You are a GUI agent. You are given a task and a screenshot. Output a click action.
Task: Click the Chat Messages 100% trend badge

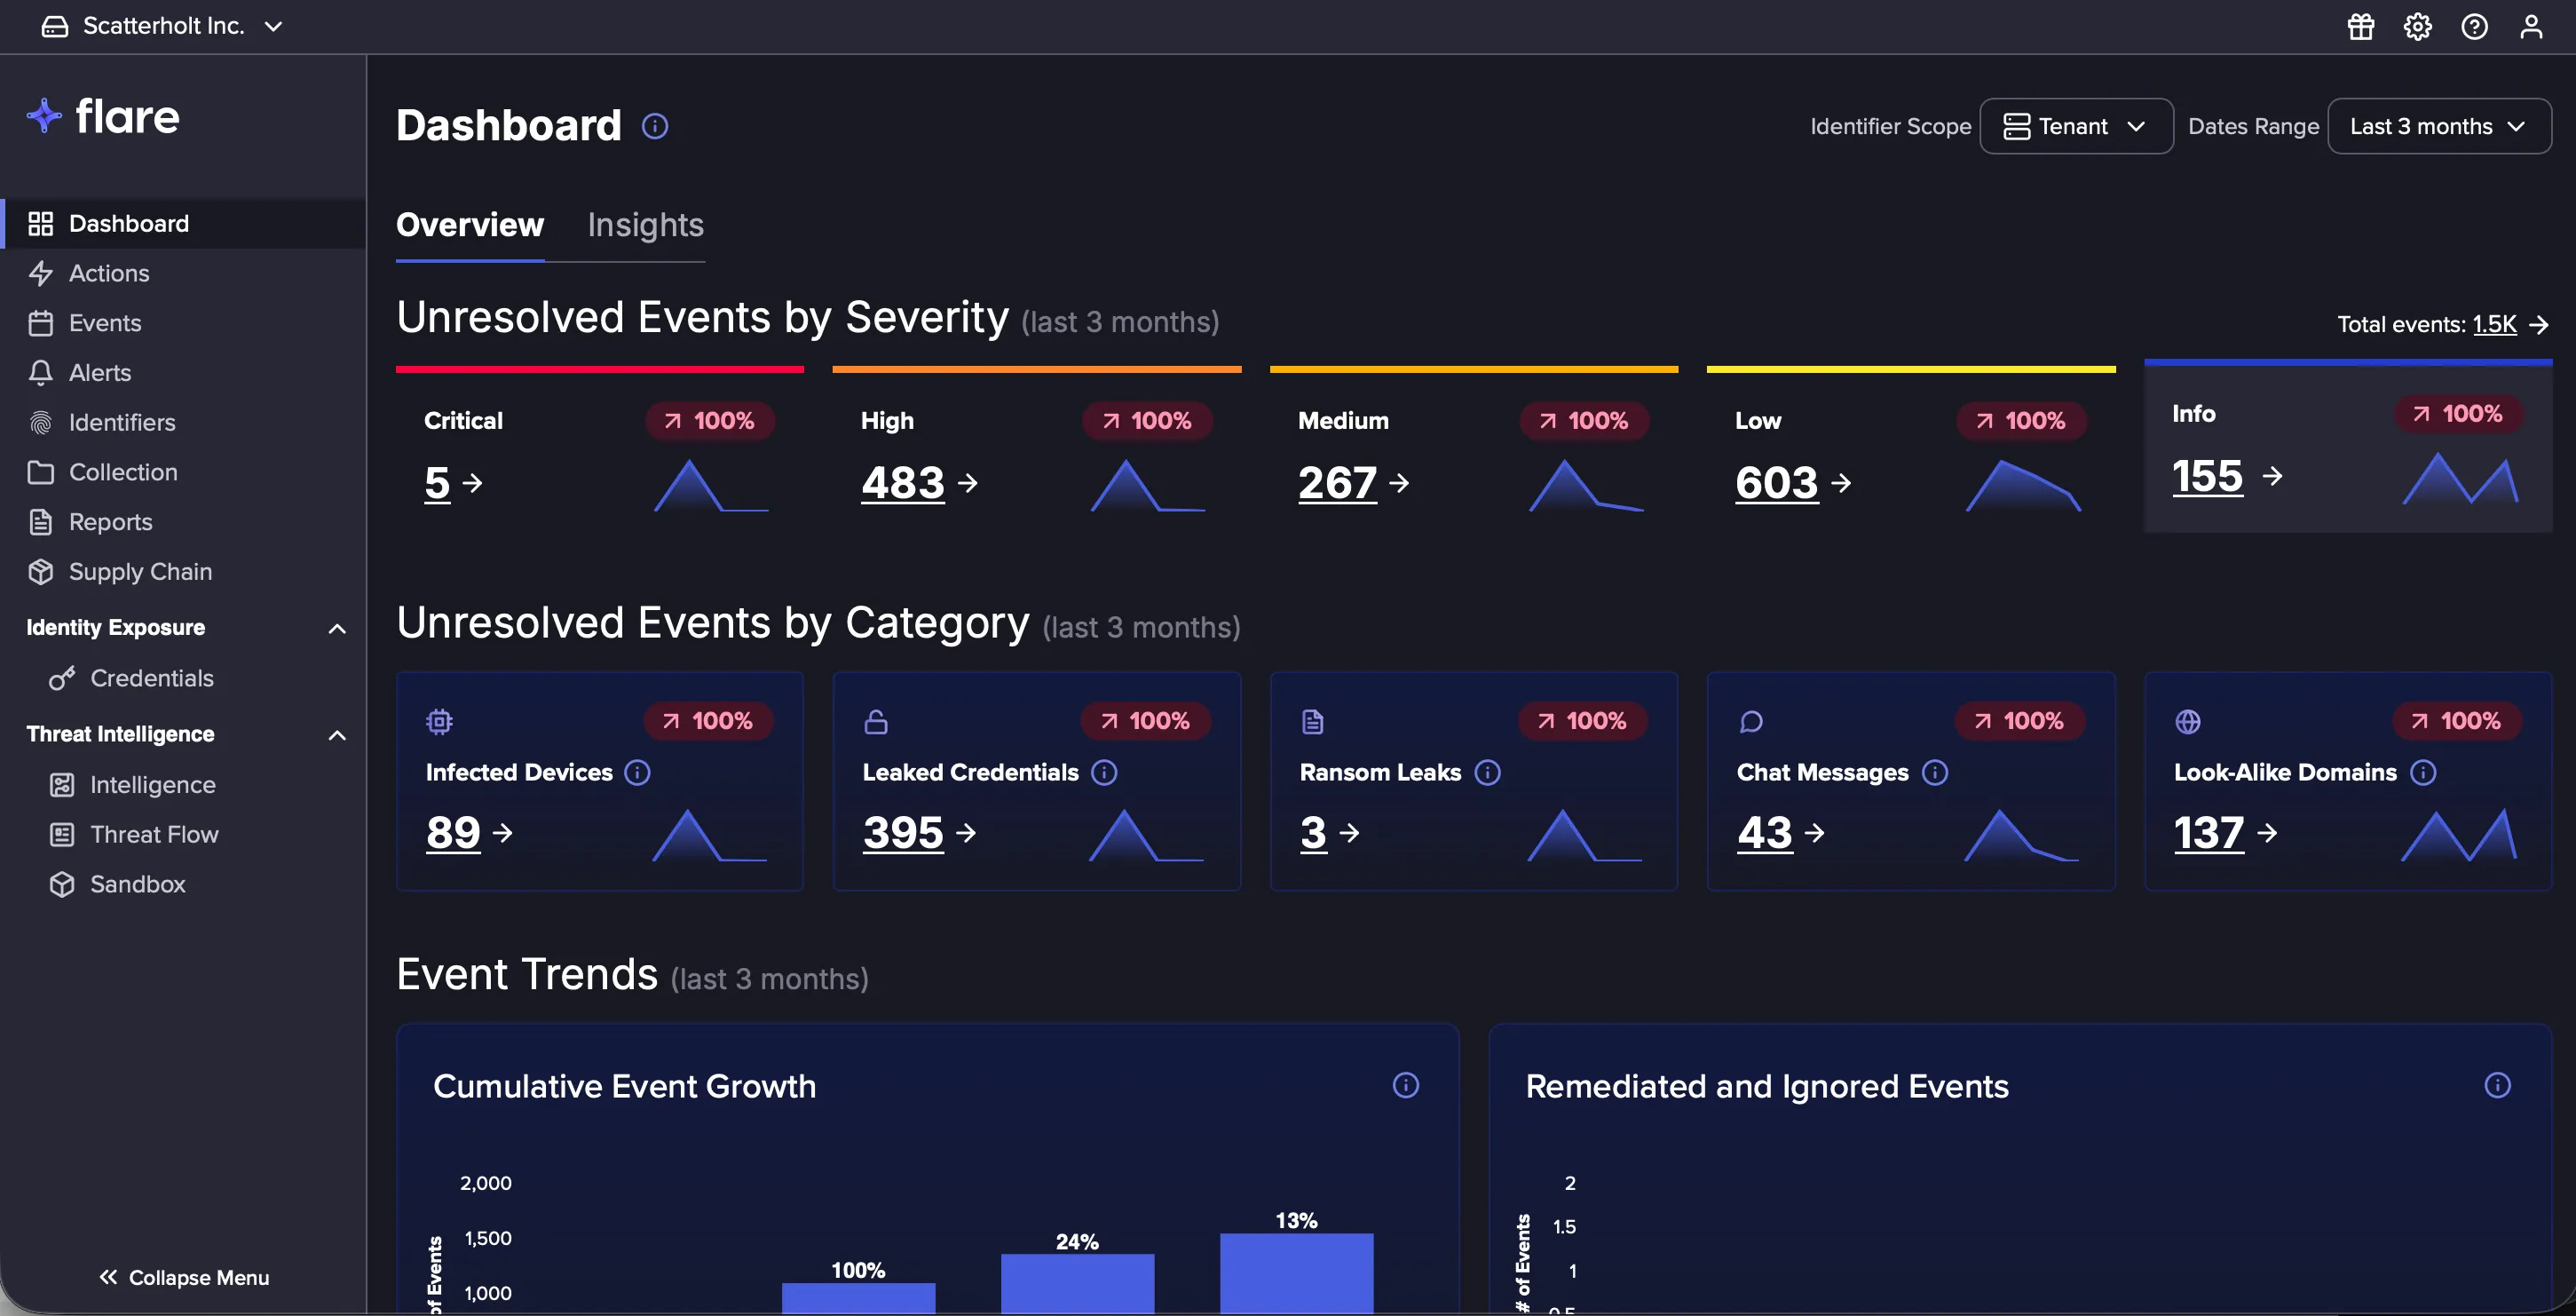click(2020, 721)
